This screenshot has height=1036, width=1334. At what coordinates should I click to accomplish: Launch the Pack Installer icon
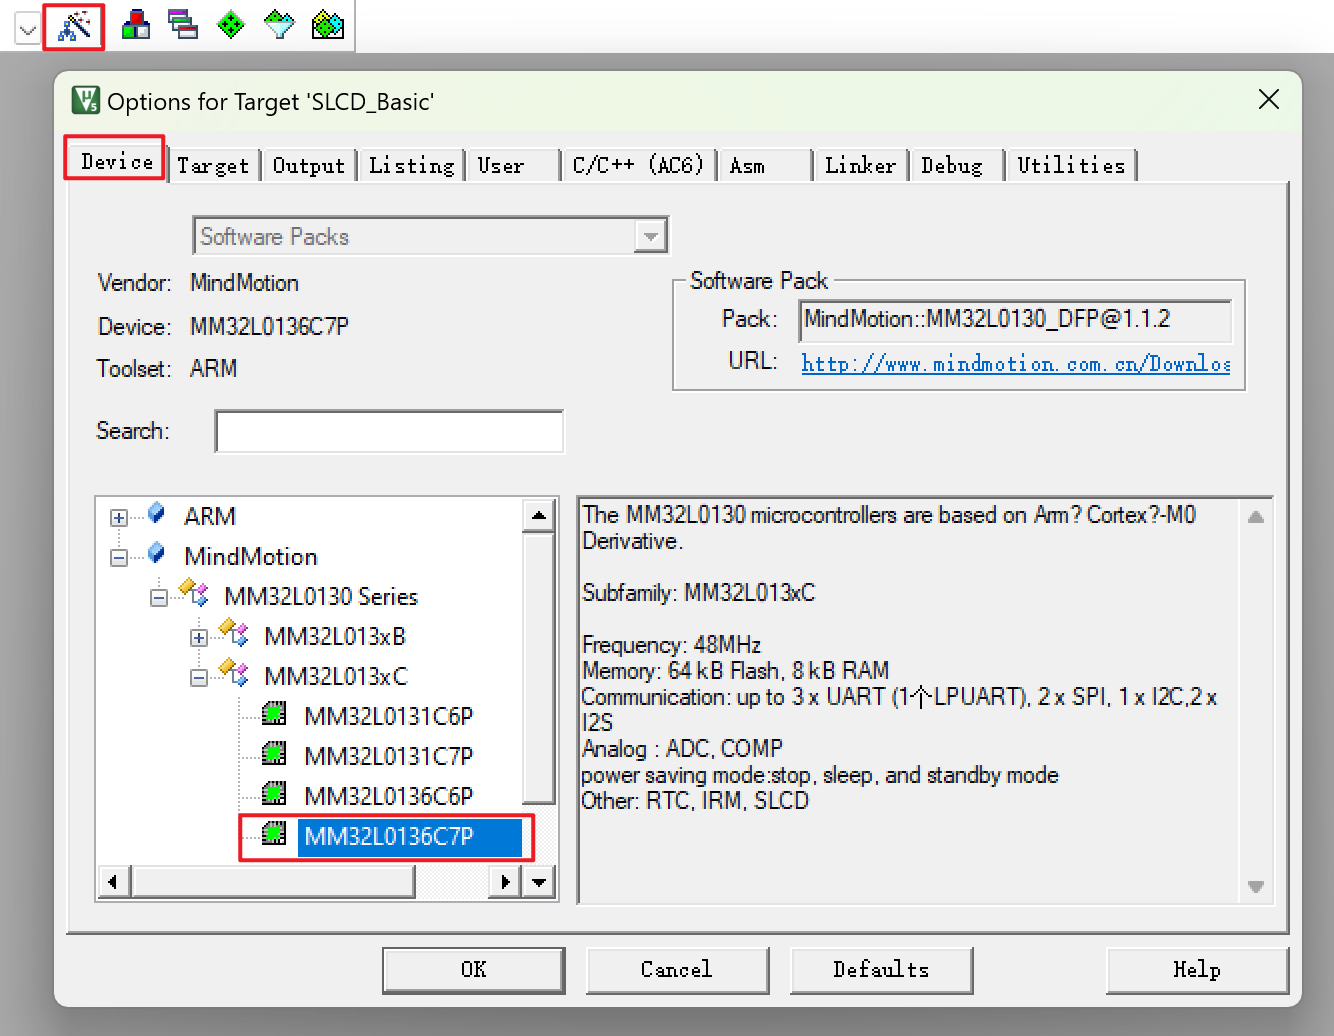(327, 25)
